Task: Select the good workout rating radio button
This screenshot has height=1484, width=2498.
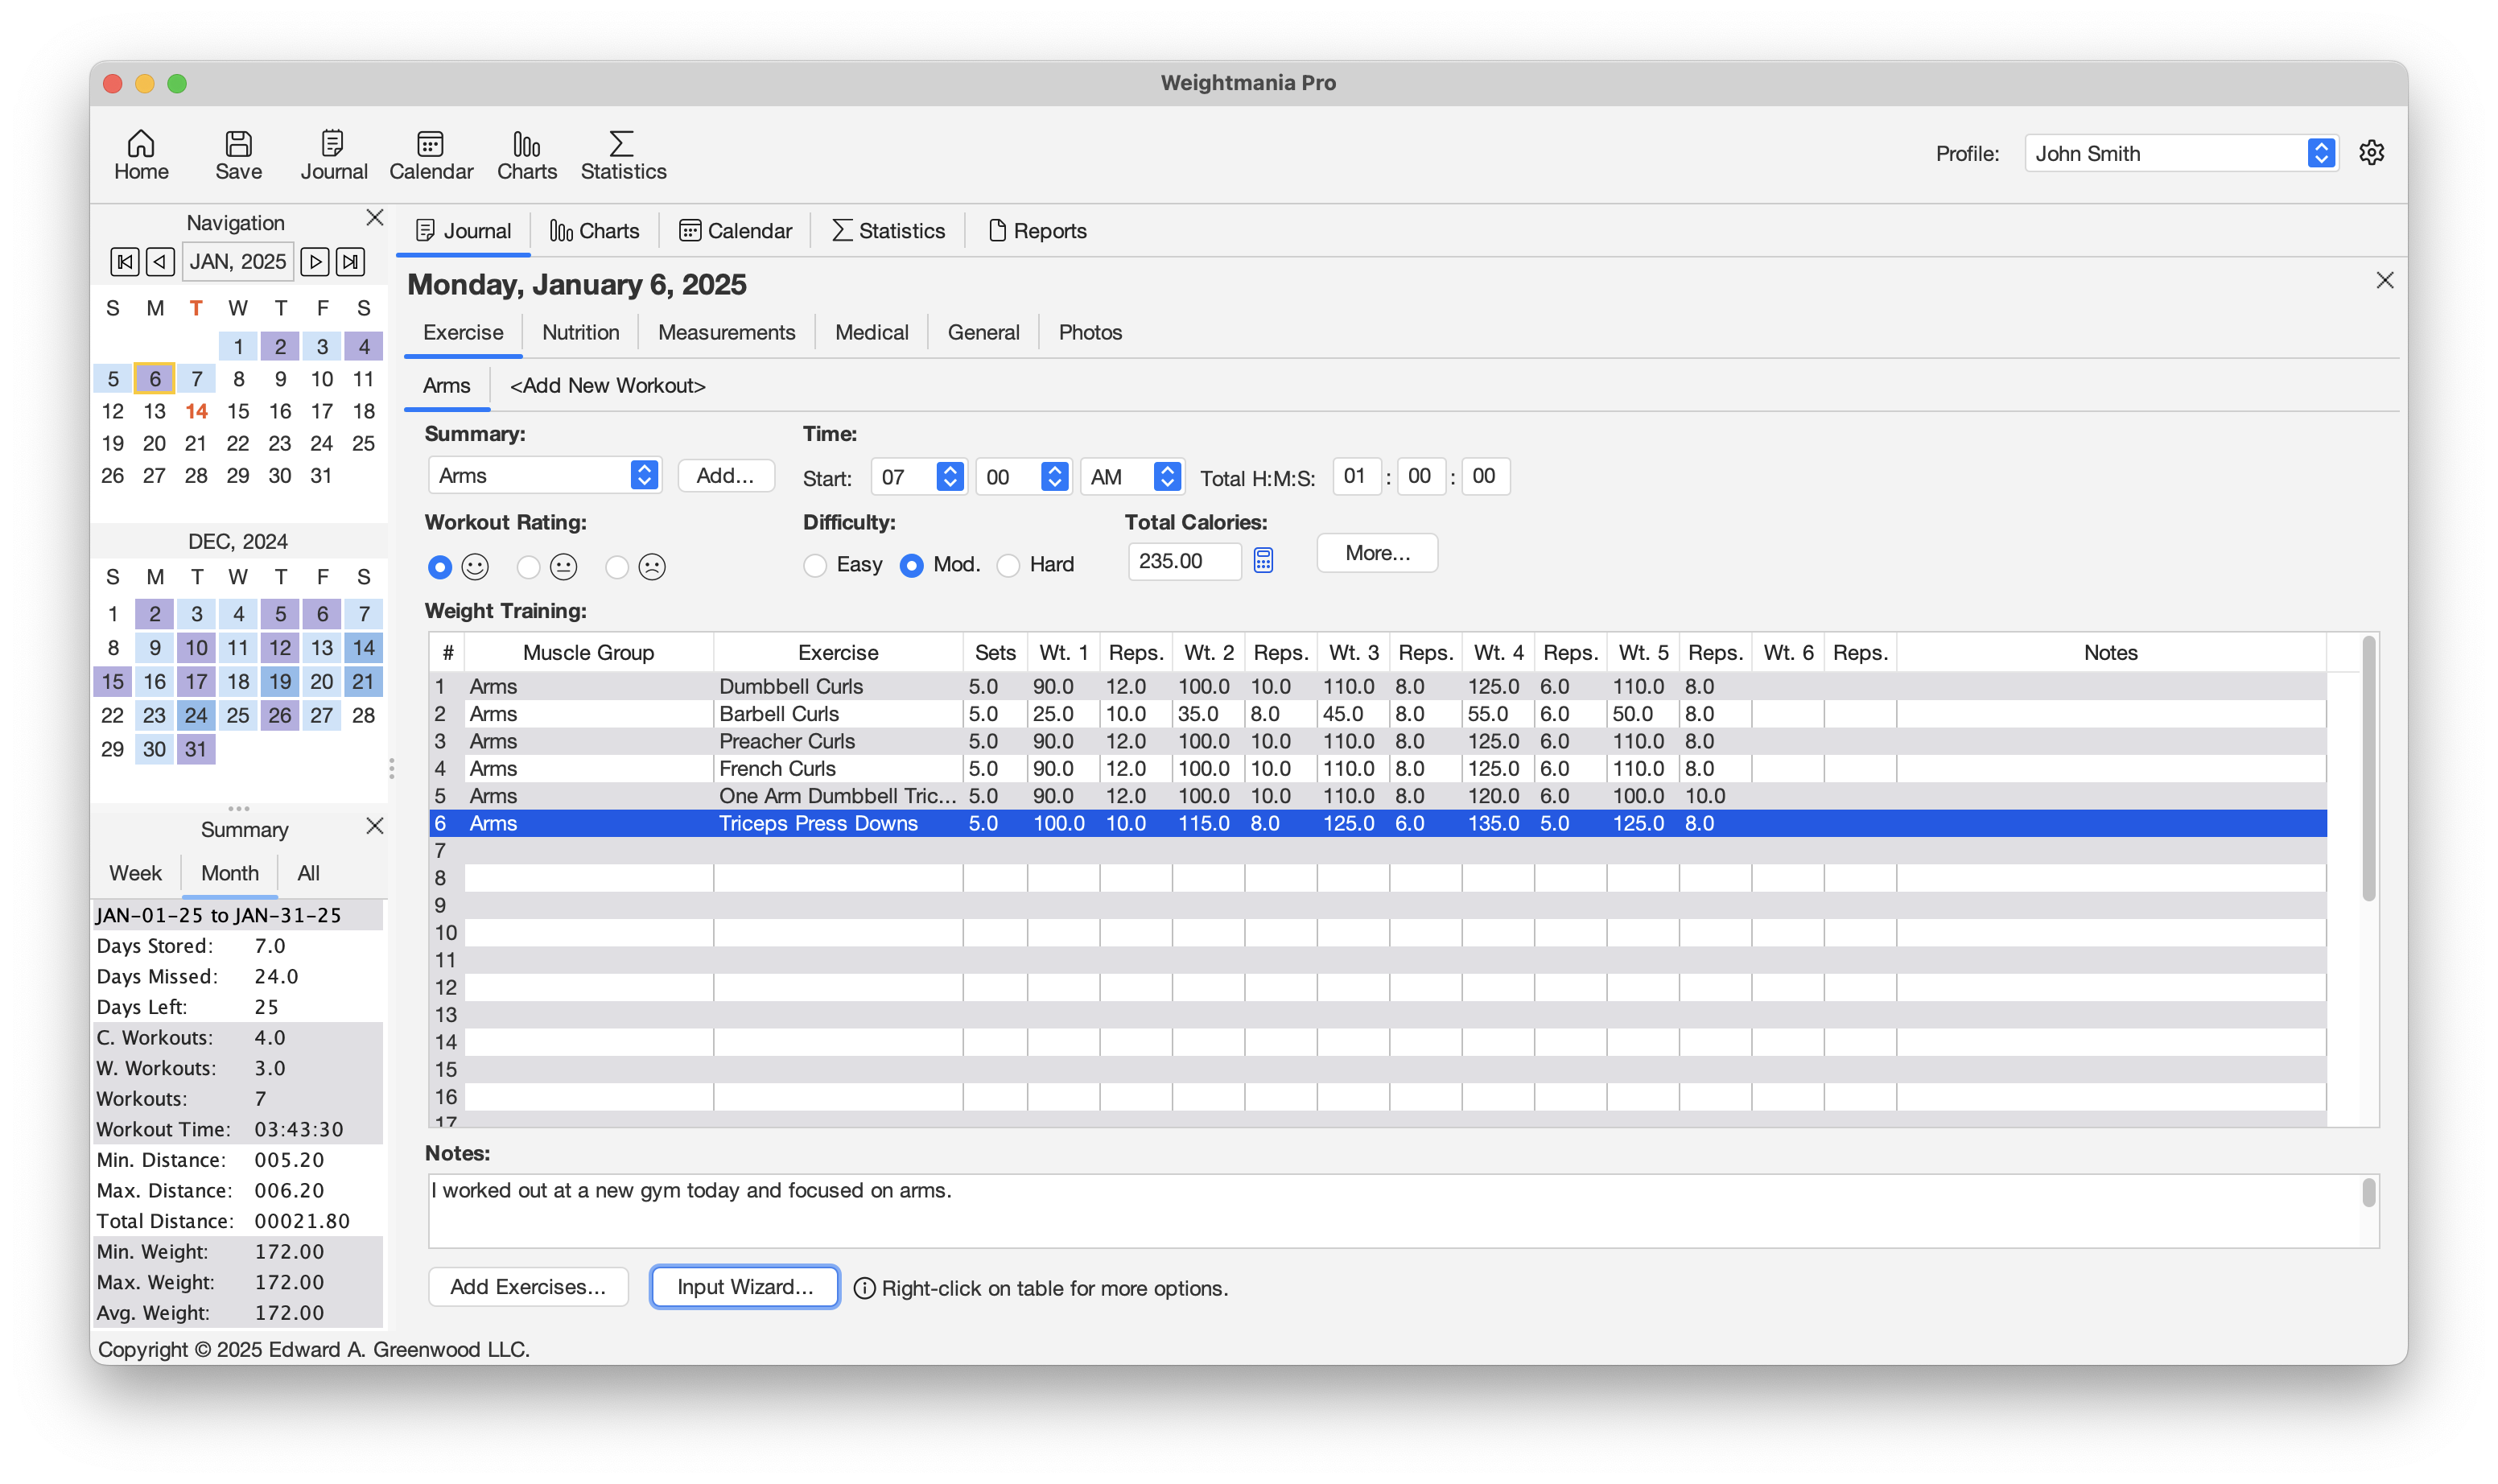Action: tap(440, 567)
